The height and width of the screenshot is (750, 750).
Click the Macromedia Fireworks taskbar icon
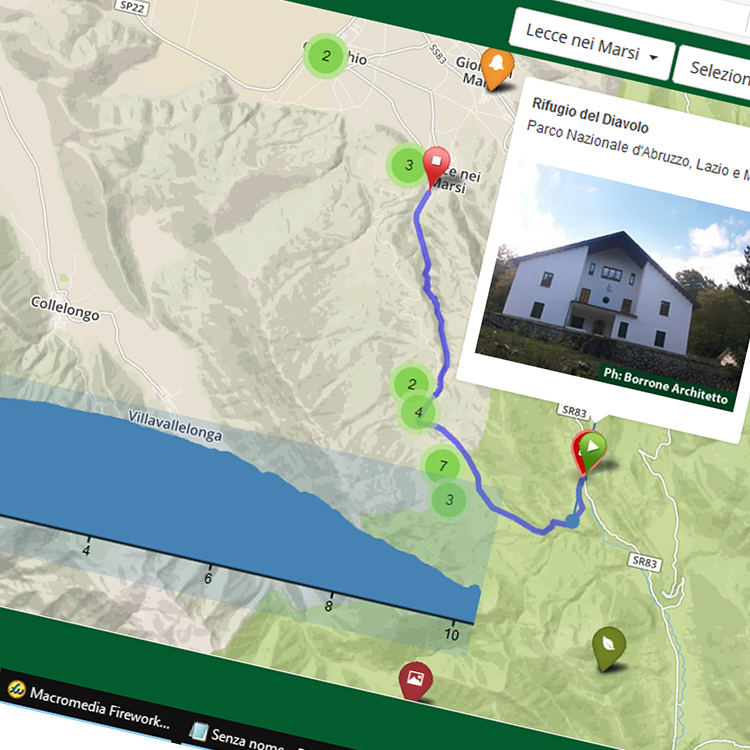tap(16, 689)
